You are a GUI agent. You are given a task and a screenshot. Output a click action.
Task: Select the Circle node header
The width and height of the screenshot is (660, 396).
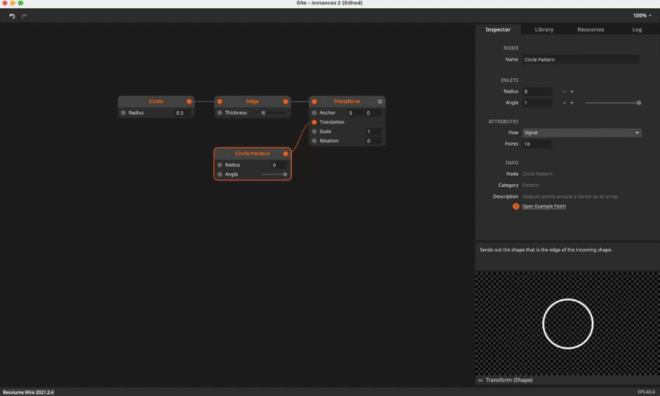(156, 101)
